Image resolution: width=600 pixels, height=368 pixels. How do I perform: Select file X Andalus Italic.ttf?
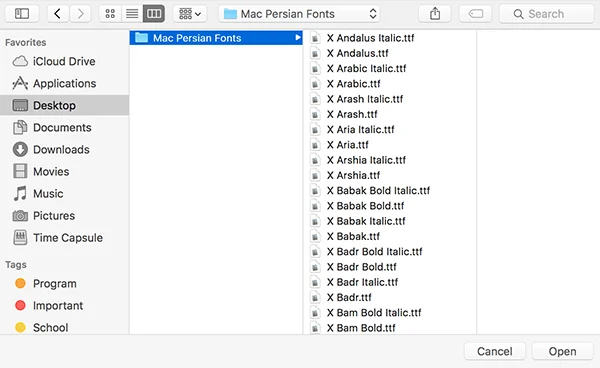pyautogui.click(x=390, y=38)
